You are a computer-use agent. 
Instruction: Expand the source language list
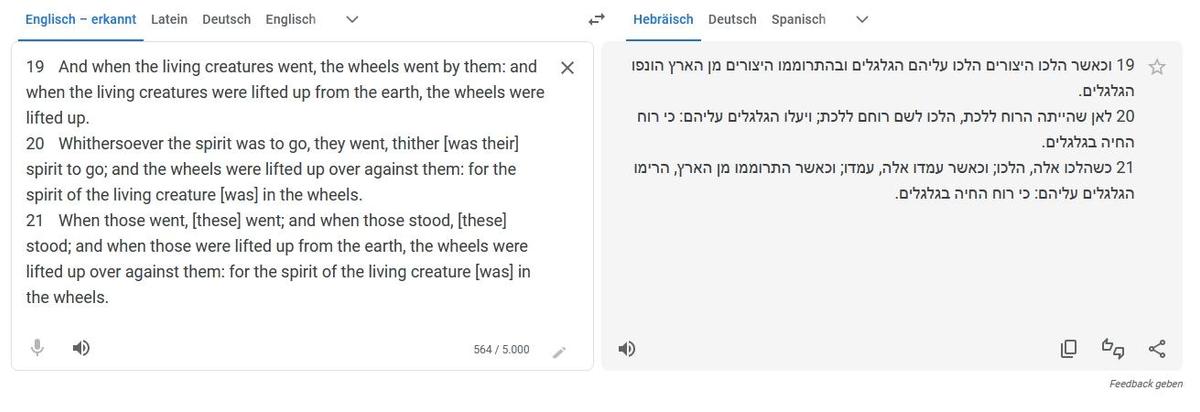(x=351, y=19)
